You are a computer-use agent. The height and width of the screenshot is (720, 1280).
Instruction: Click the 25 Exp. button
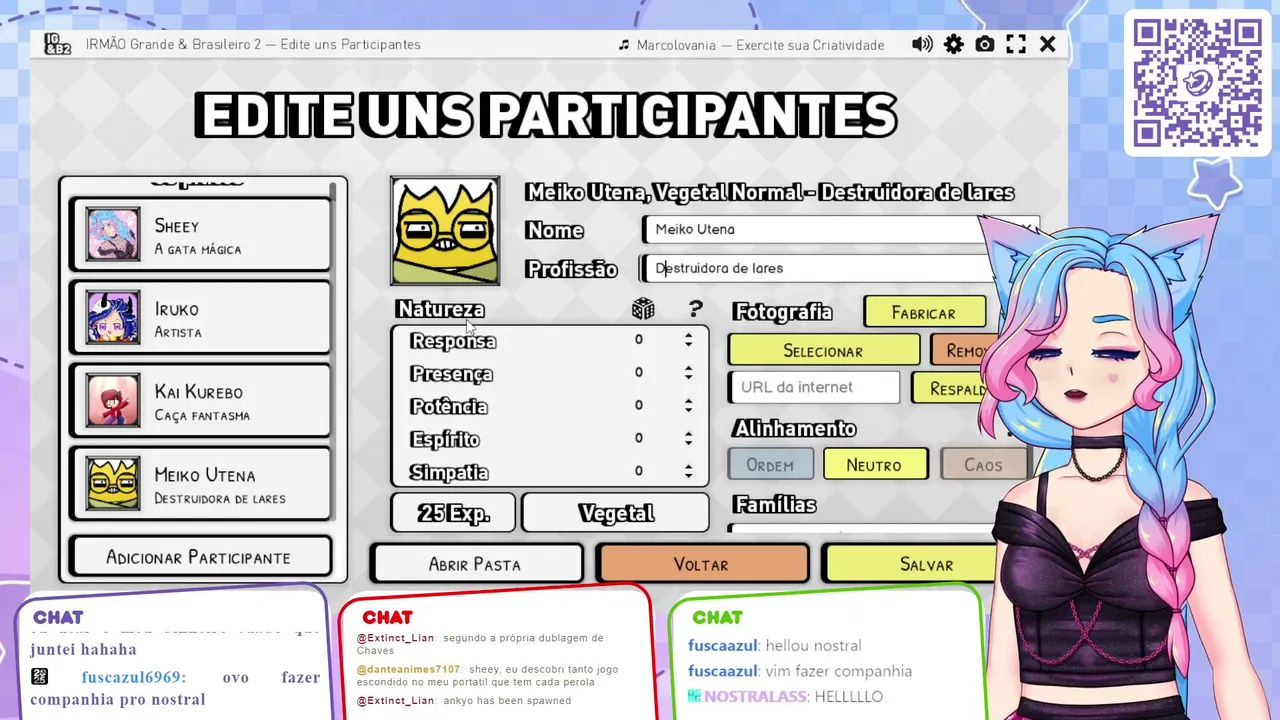click(454, 513)
